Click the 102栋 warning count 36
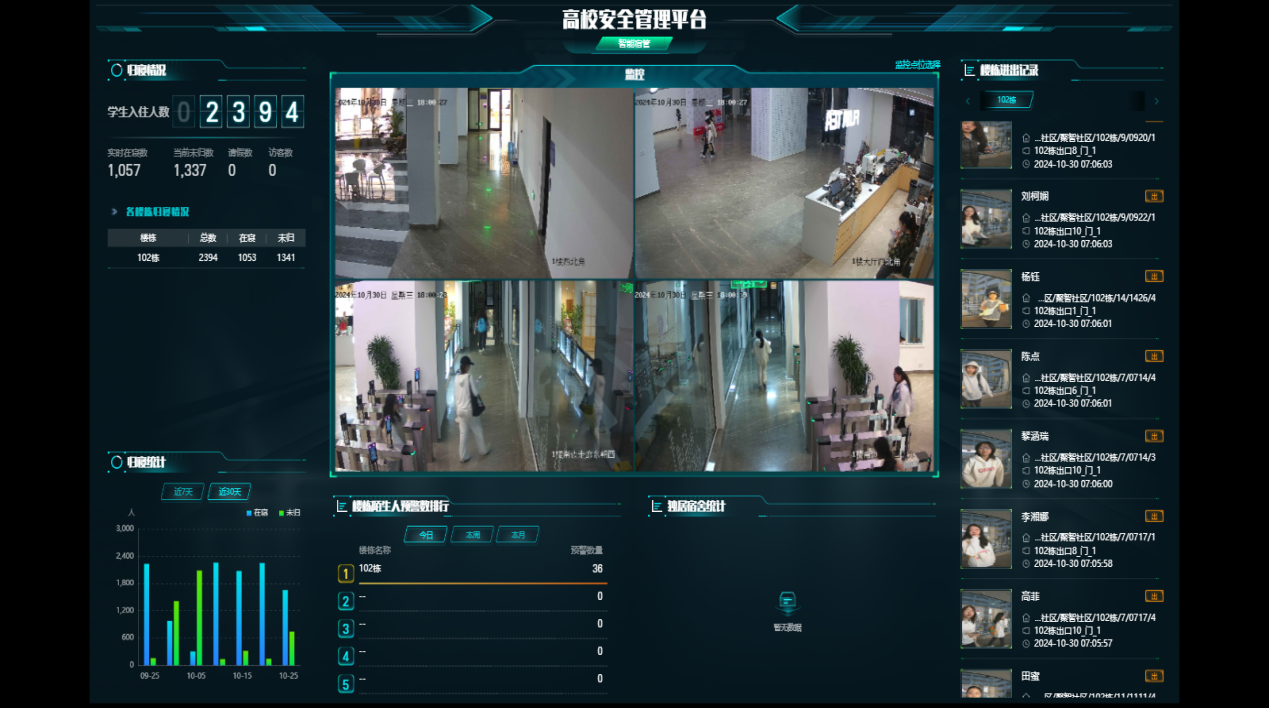1269x708 pixels. coord(597,568)
